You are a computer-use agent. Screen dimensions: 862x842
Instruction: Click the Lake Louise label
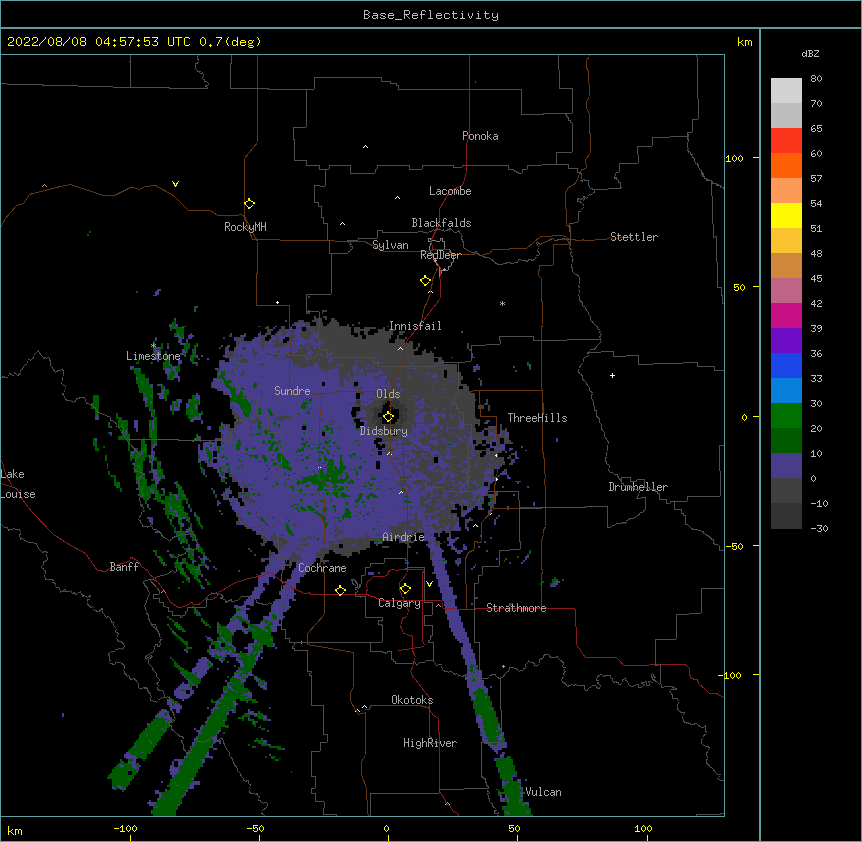pos(18,484)
